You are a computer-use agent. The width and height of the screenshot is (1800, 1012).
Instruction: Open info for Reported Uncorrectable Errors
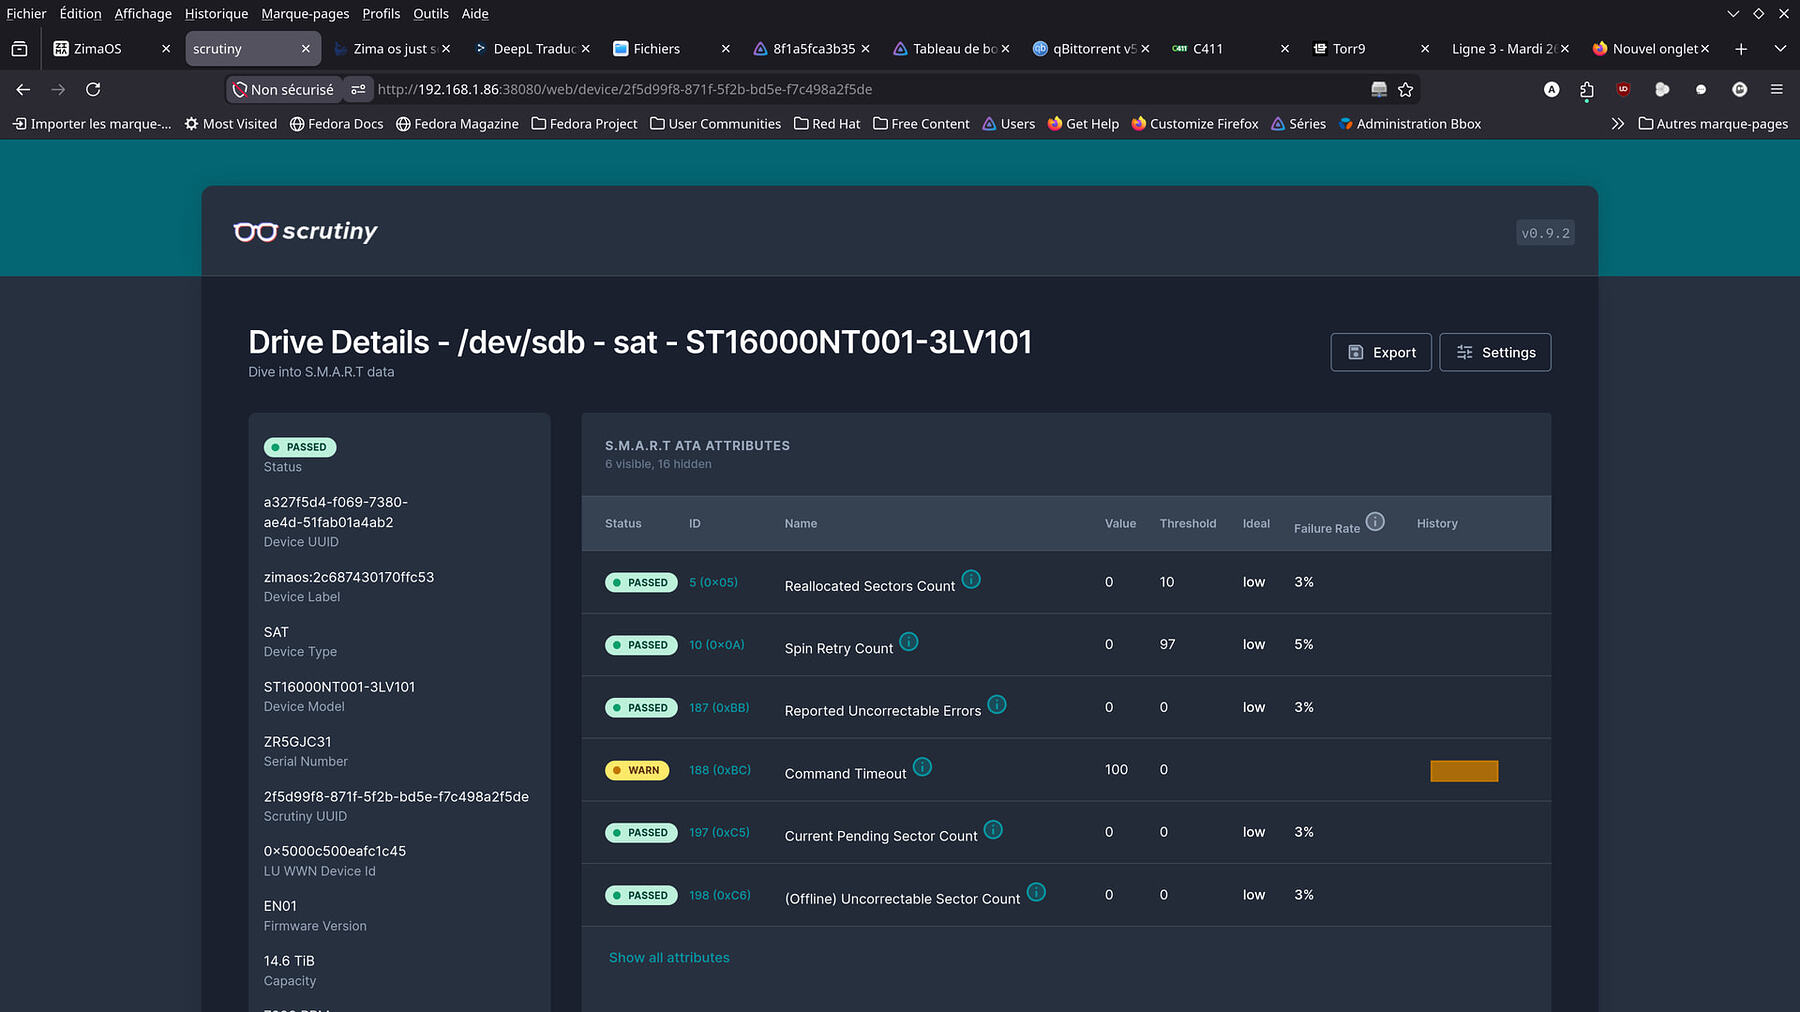(x=997, y=704)
